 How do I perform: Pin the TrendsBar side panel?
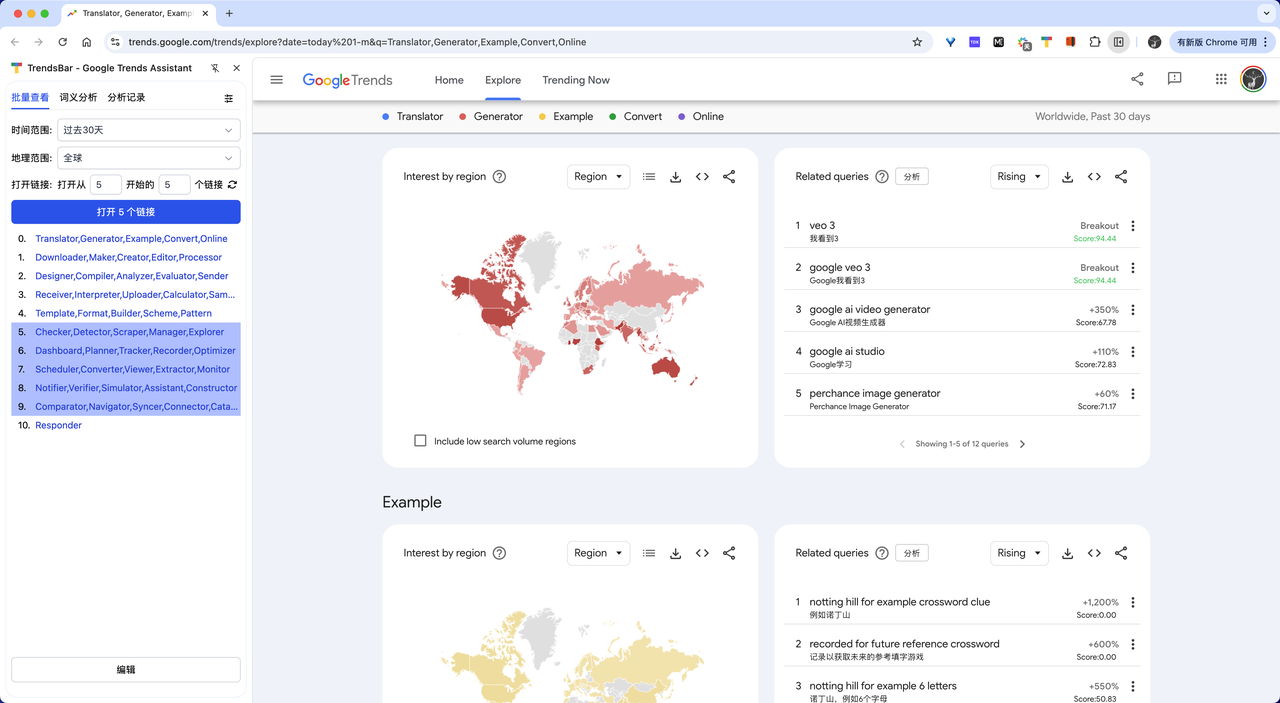tap(215, 68)
